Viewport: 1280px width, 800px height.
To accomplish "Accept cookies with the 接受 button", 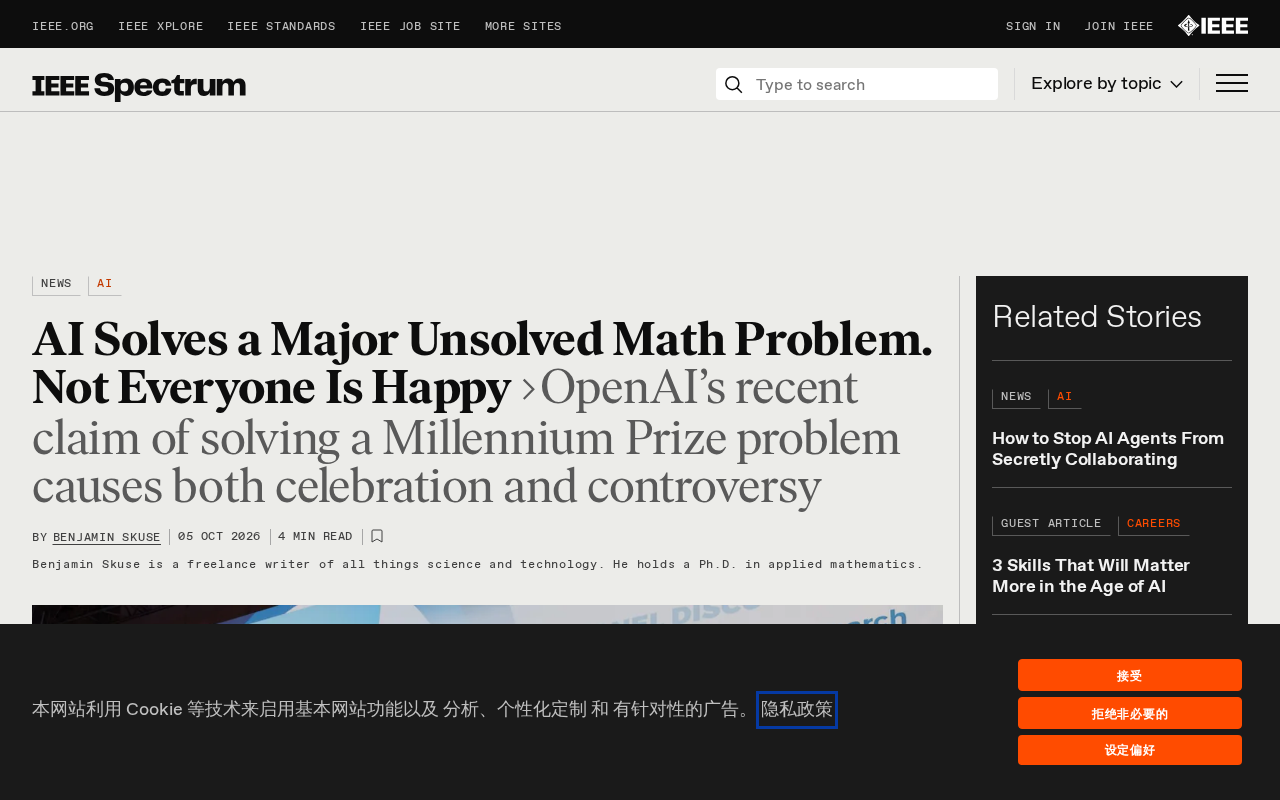I will pos(1130,675).
